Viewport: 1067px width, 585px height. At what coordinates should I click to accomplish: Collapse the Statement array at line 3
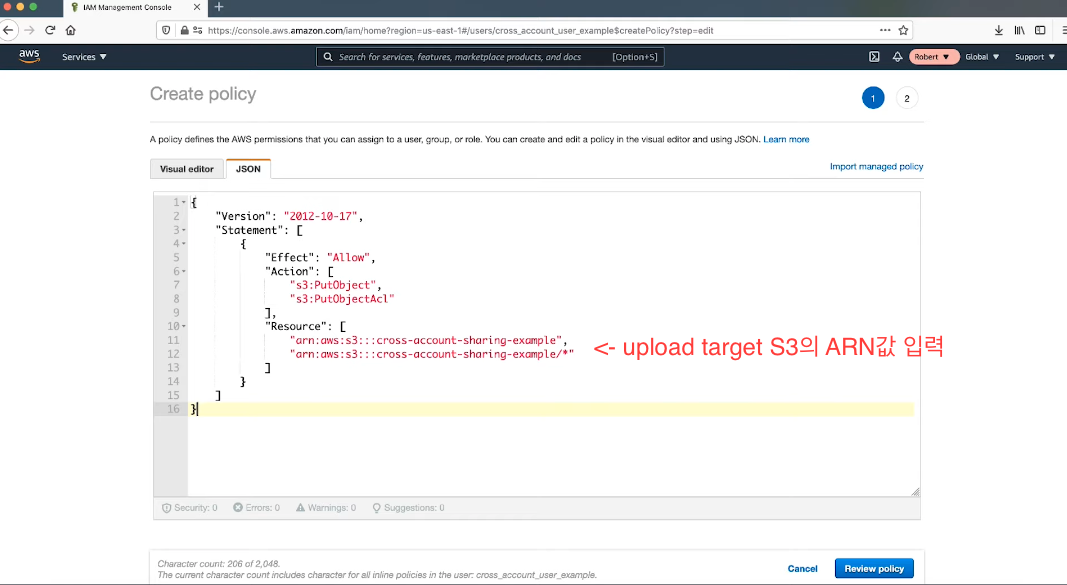(x=184, y=230)
